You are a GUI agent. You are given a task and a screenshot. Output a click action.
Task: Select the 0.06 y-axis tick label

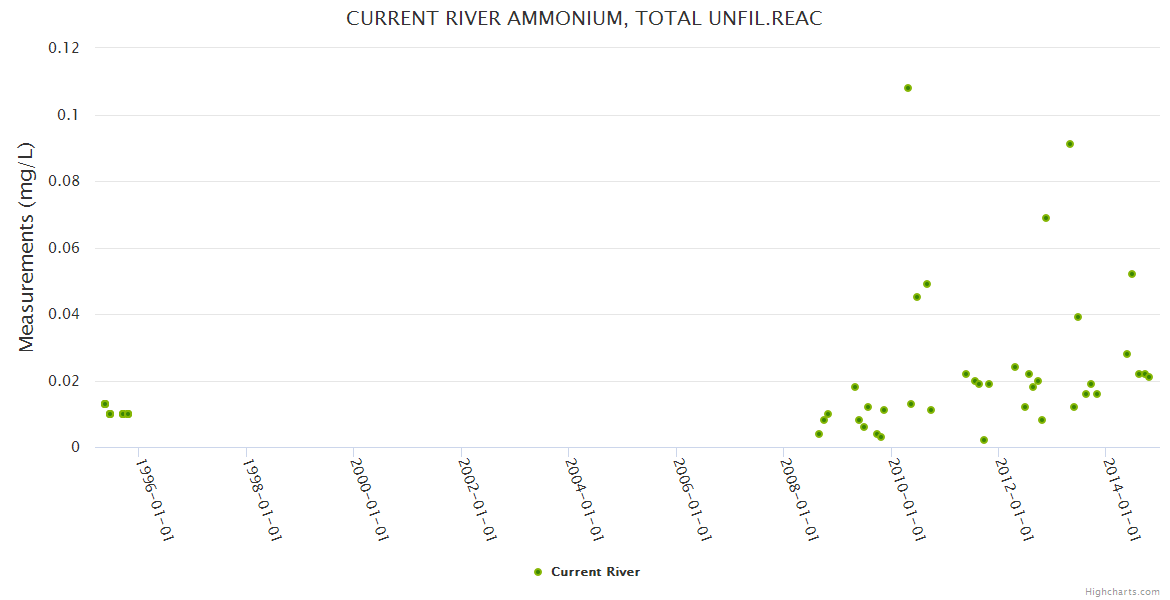click(64, 248)
